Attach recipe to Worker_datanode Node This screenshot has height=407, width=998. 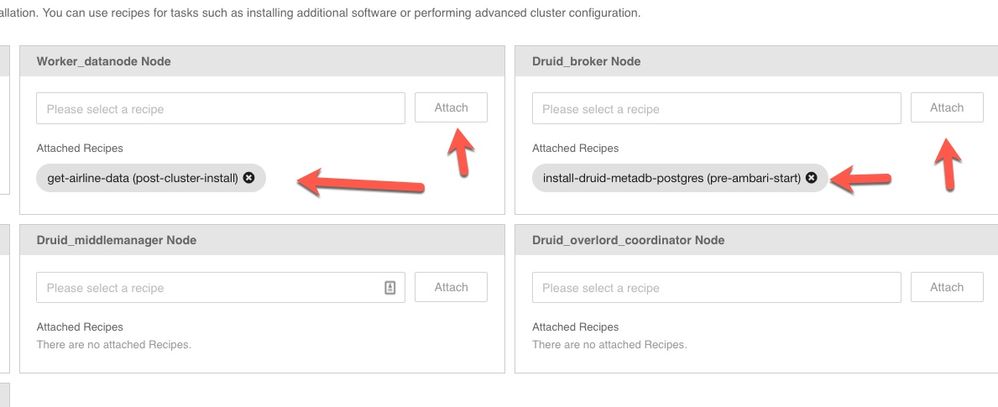[x=451, y=108]
